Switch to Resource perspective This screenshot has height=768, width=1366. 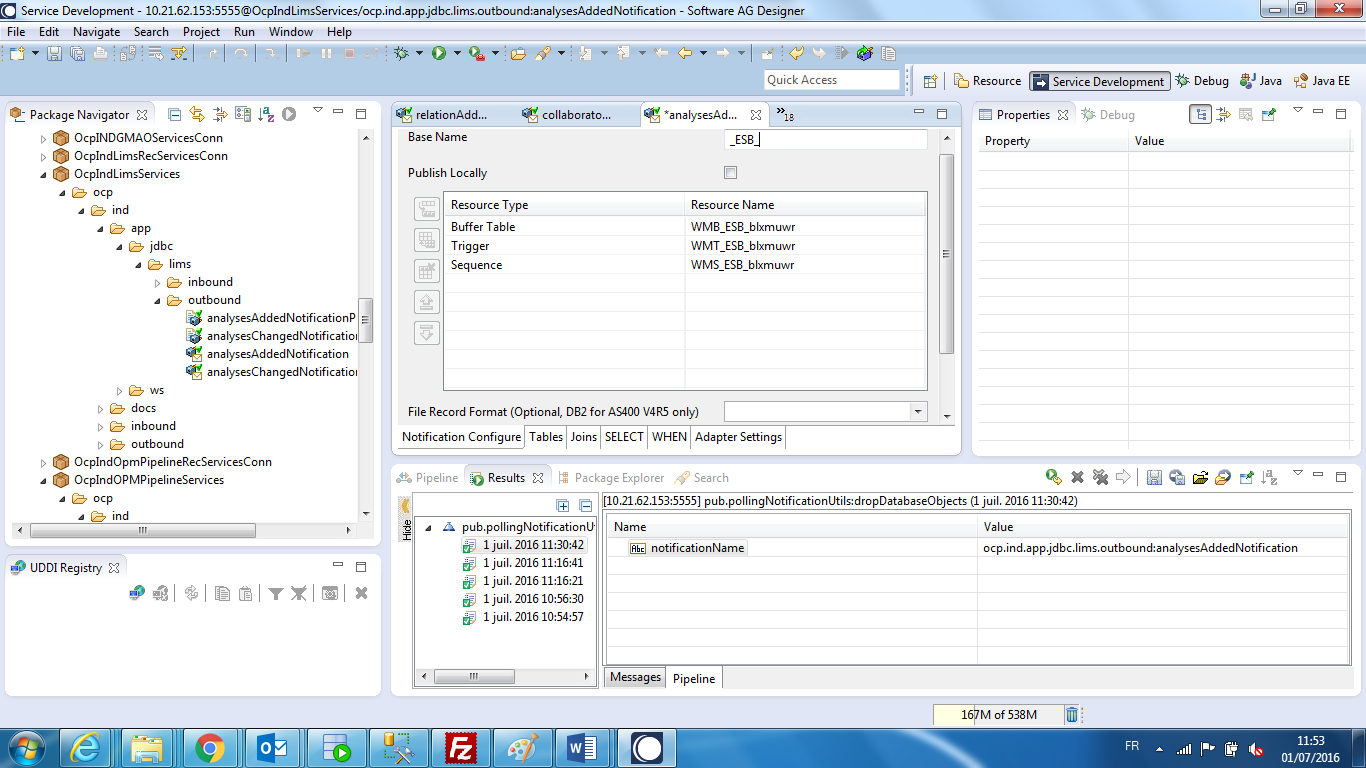987,81
